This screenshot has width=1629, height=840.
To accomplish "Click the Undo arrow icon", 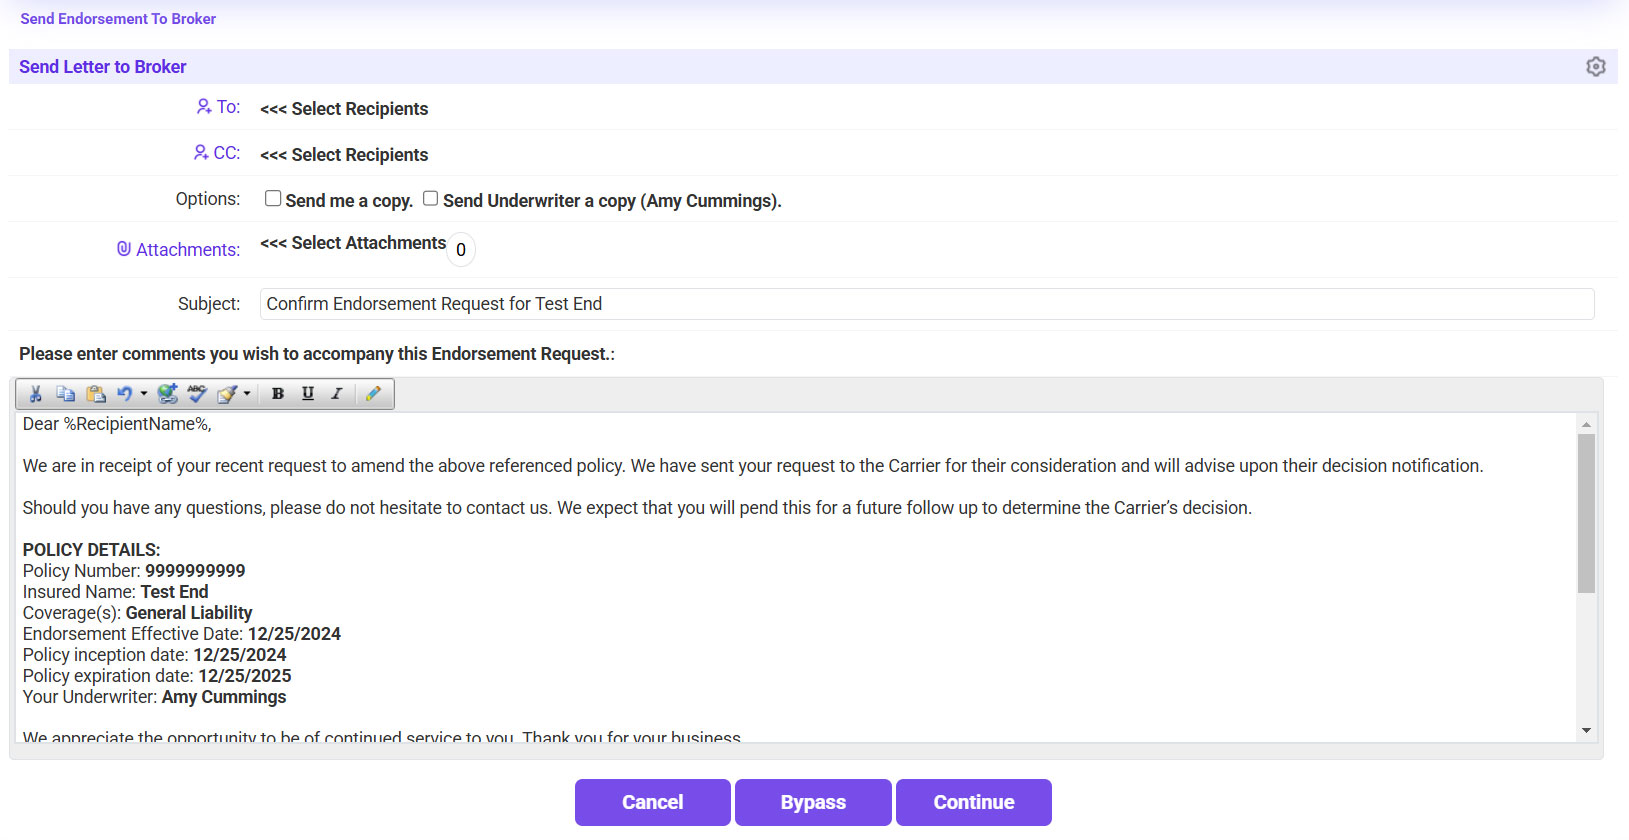I will coord(124,394).
